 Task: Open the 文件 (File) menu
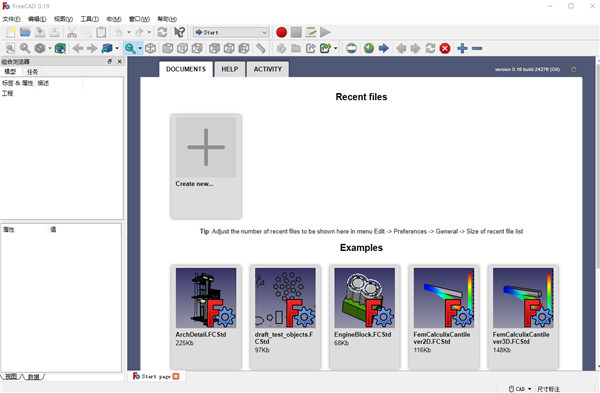coord(11,19)
